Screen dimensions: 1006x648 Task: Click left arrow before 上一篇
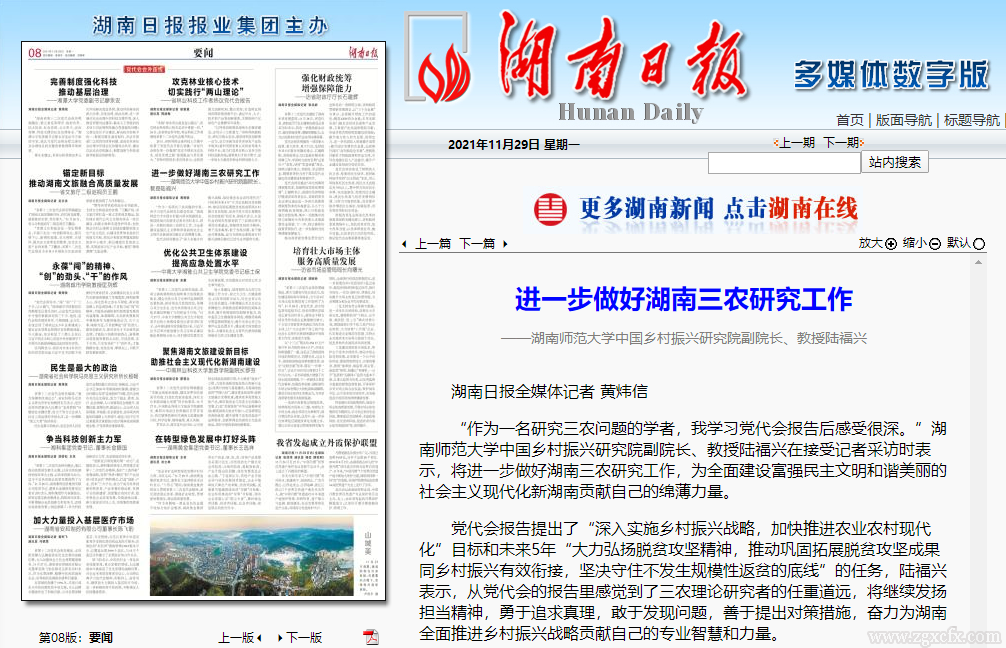tap(404, 244)
